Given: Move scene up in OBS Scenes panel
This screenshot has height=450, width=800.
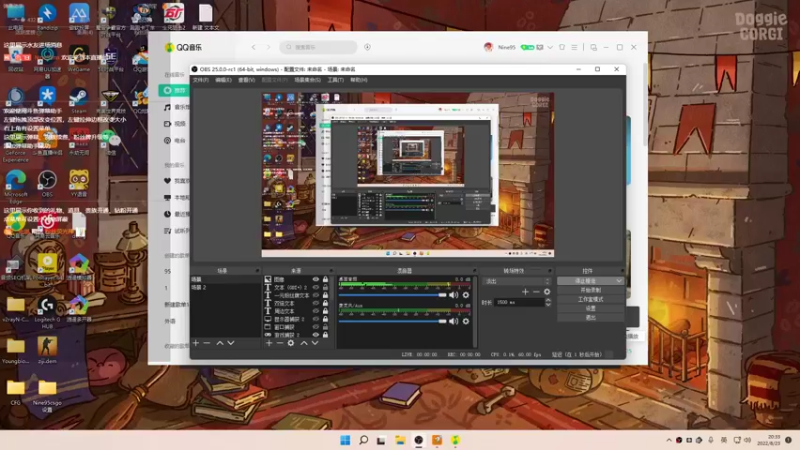Looking at the screenshot, I should tap(220, 343).
